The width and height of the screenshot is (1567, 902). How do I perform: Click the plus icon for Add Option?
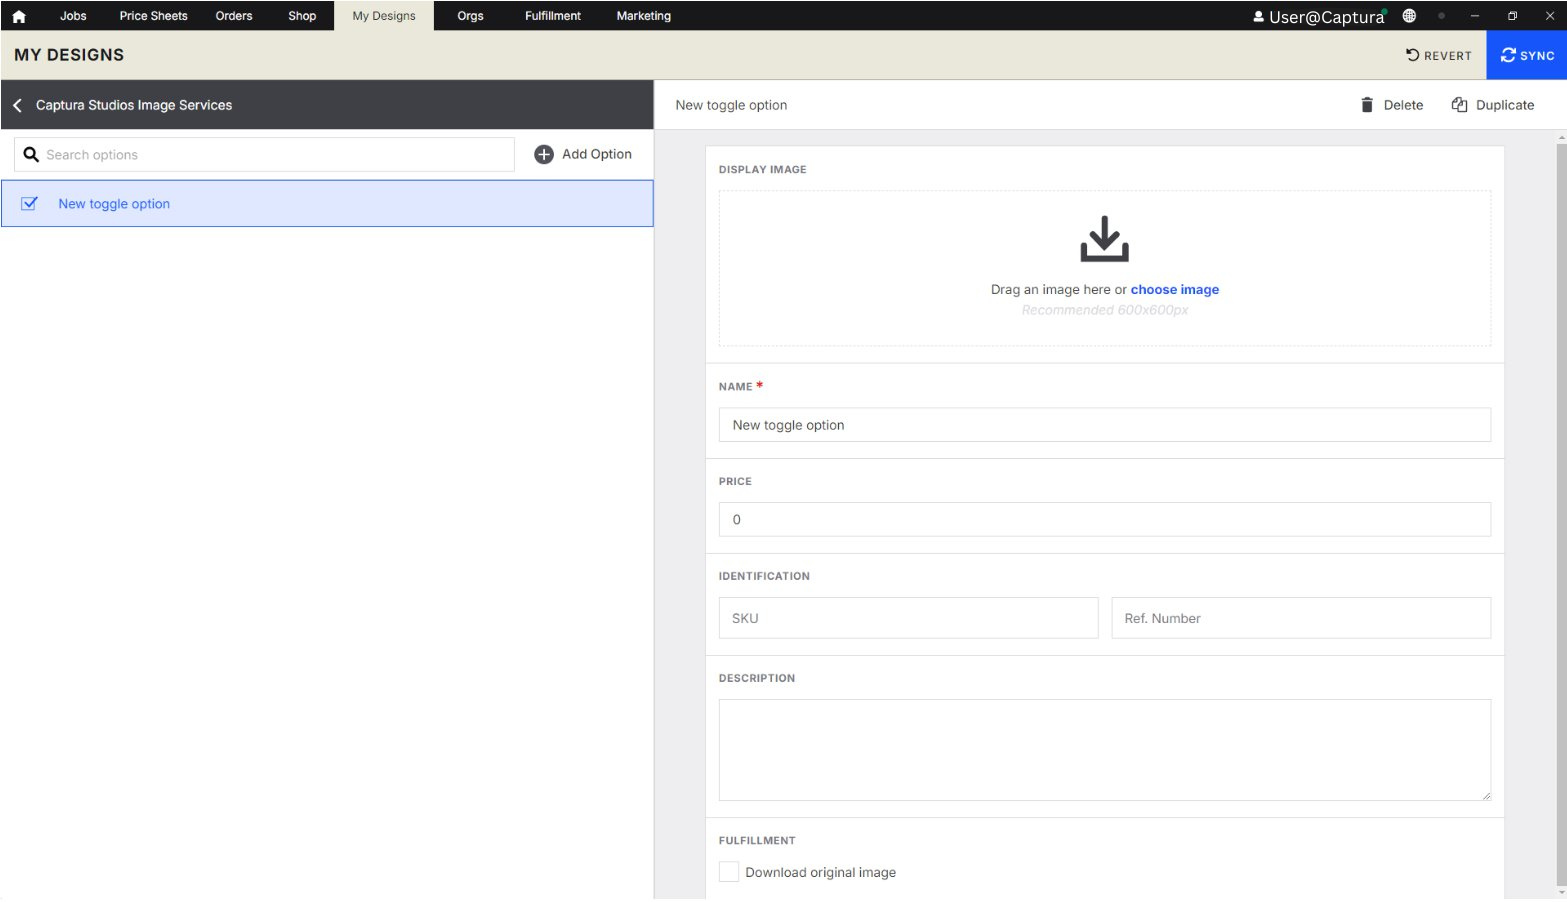coord(544,154)
